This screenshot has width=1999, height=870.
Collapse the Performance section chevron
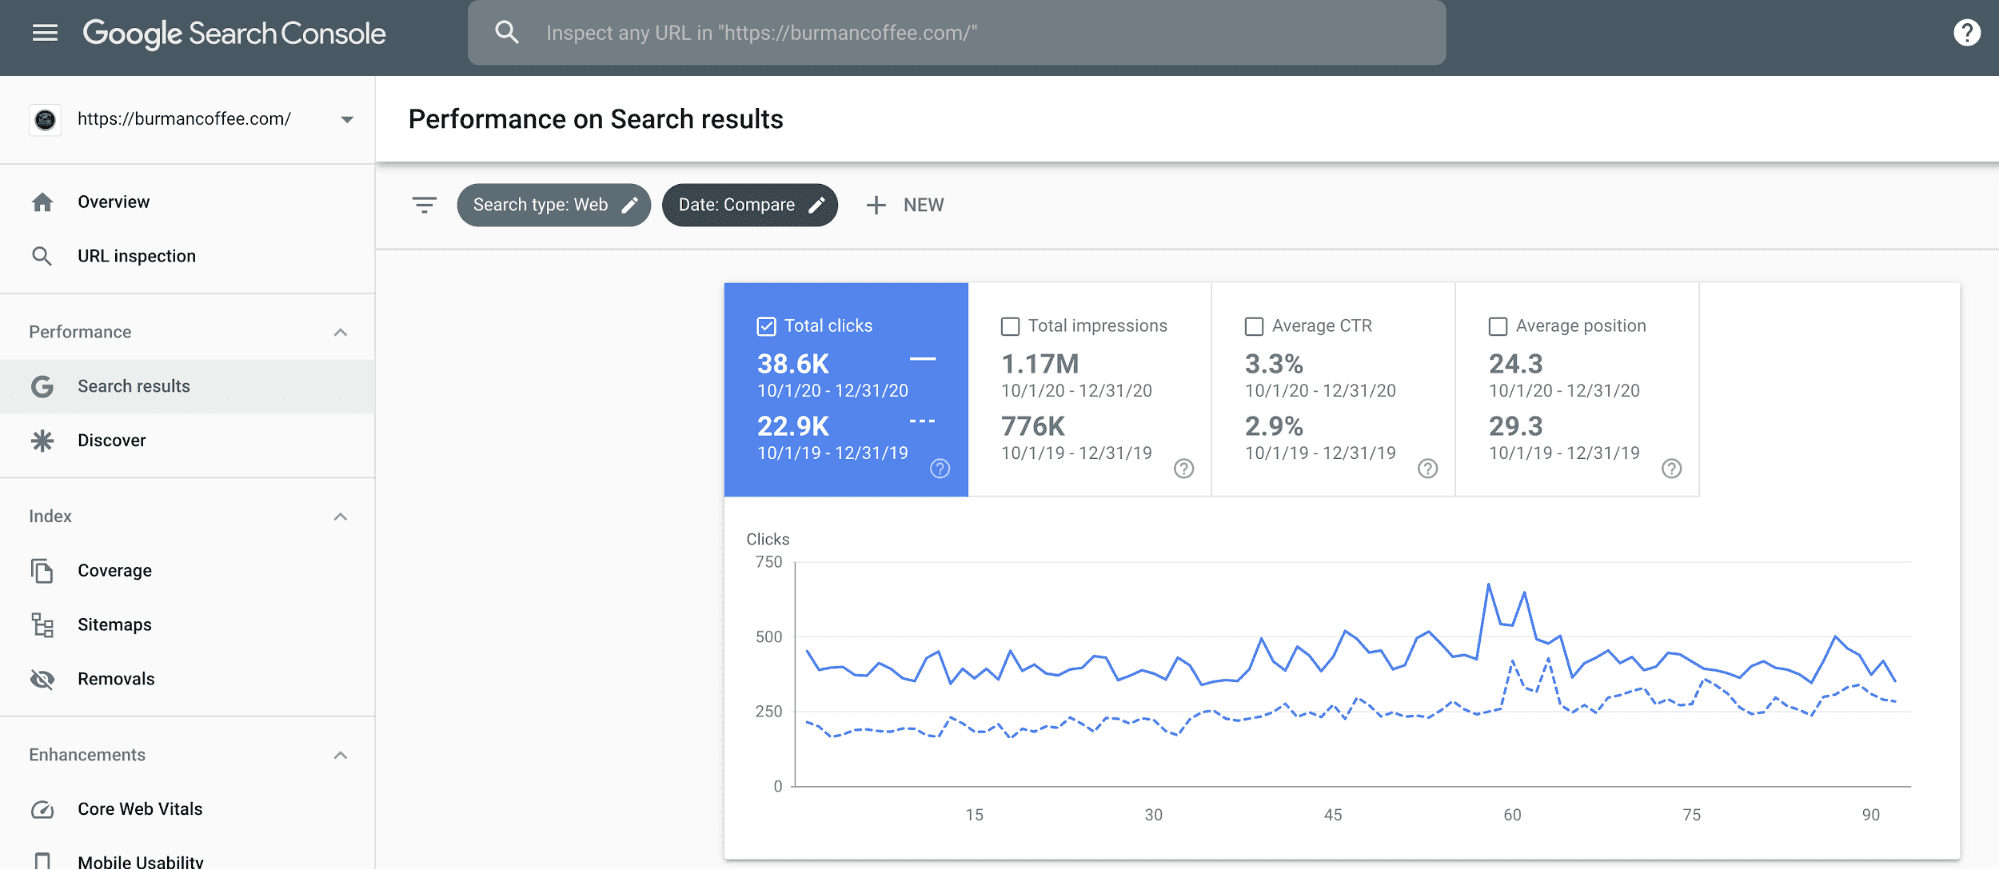[x=340, y=332]
